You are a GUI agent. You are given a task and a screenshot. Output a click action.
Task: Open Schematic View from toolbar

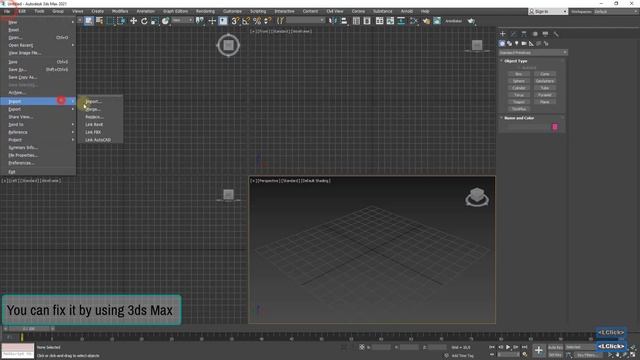(401, 21)
